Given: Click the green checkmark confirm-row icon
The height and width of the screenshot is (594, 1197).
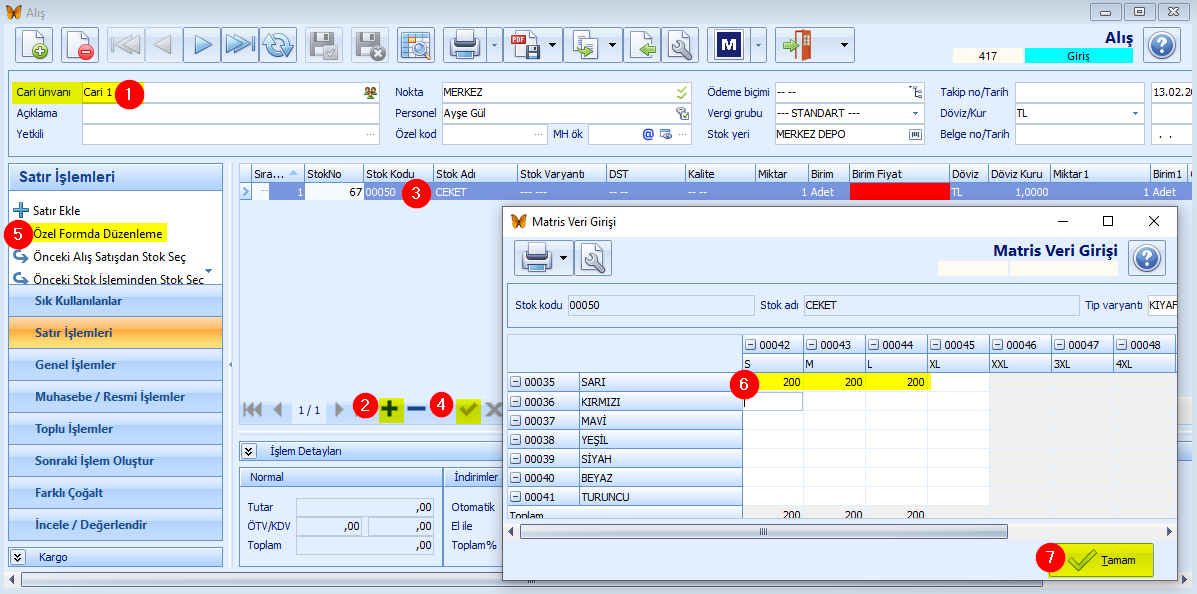Looking at the screenshot, I should 468,410.
